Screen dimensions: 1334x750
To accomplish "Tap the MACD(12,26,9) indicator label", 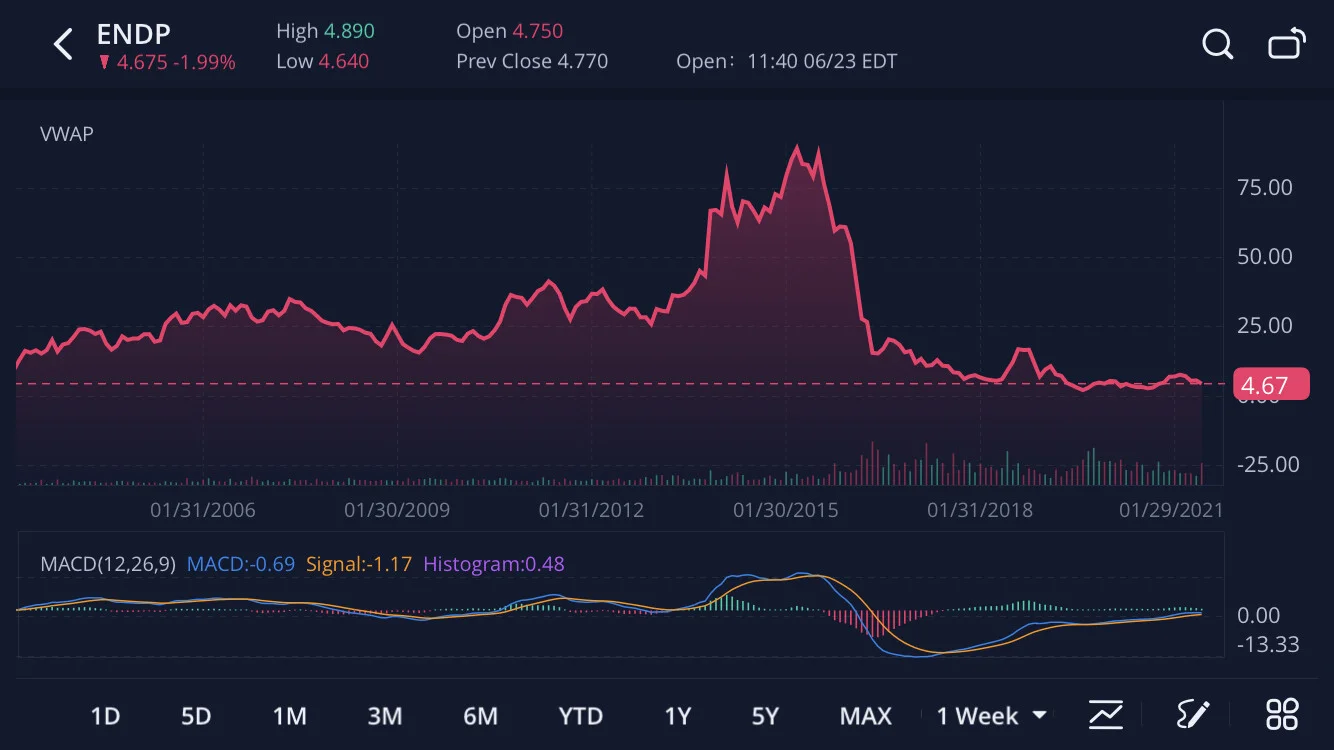I will pyautogui.click(x=109, y=564).
